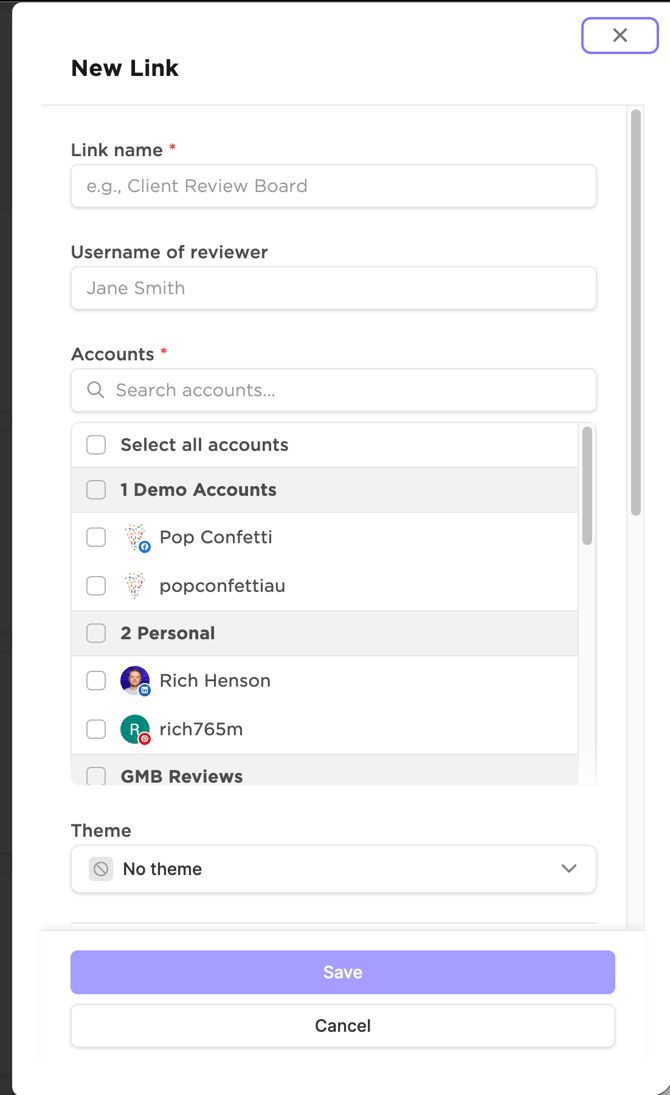This screenshot has width=670, height=1095.
Task: Check the Select all accounts checkbox
Action: coord(96,445)
